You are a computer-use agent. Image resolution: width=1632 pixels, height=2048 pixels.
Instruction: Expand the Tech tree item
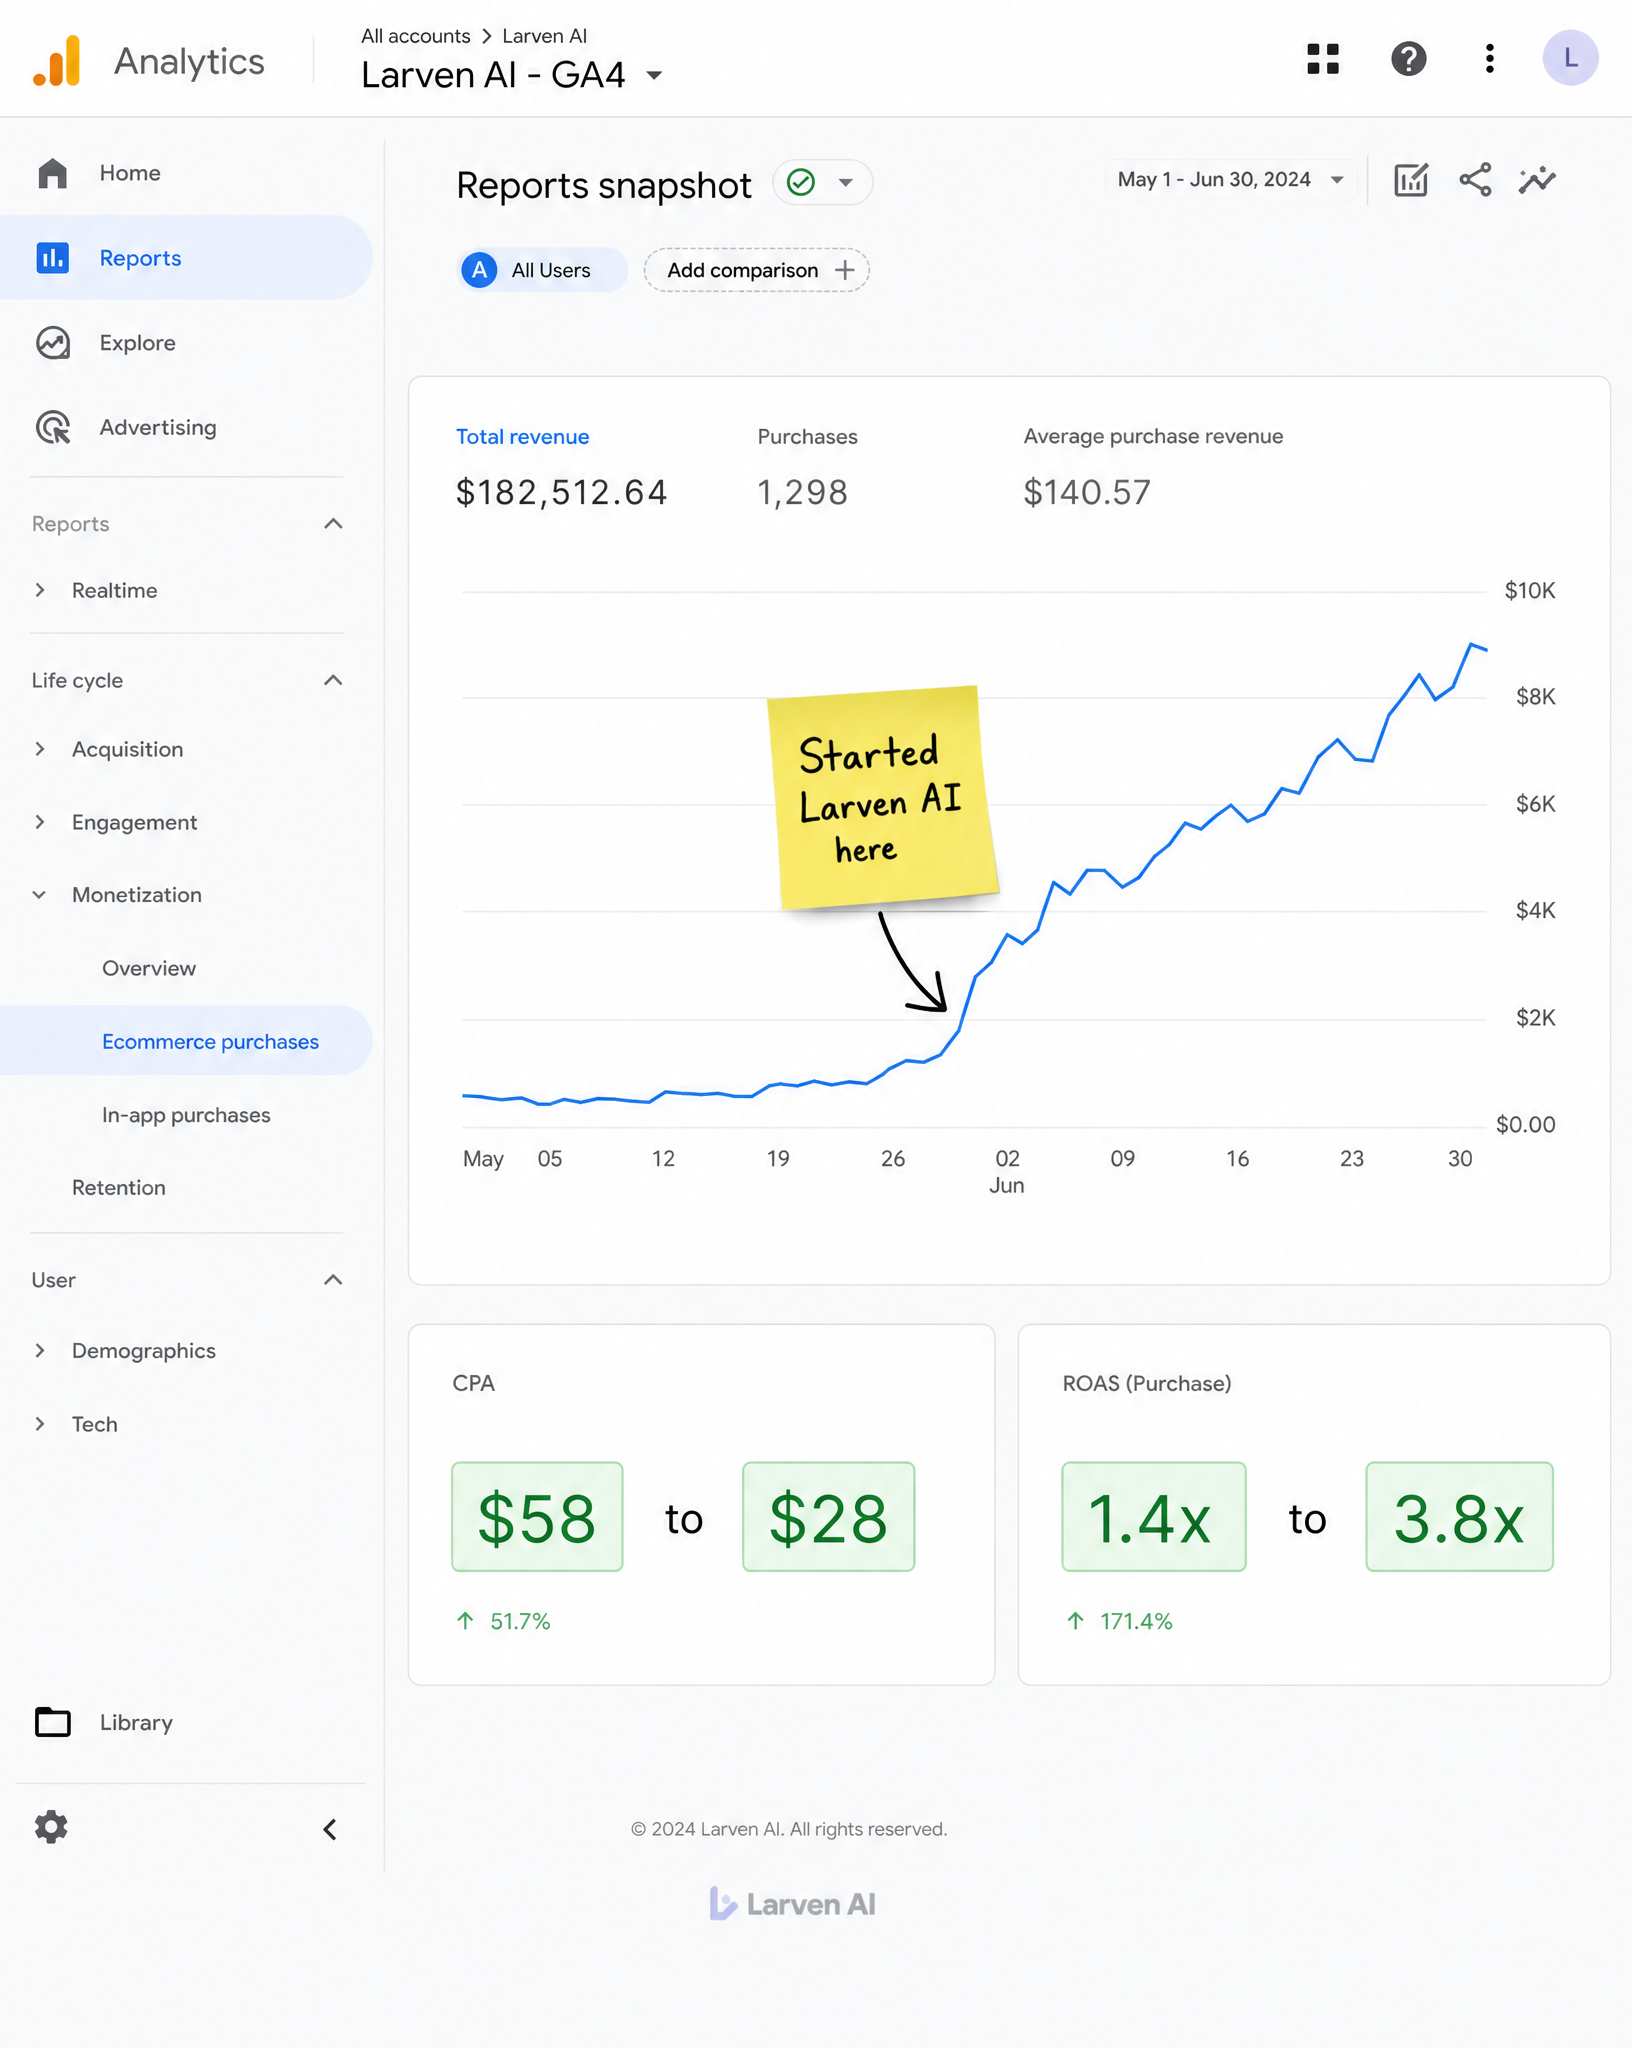pyautogui.click(x=40, y=1424)
